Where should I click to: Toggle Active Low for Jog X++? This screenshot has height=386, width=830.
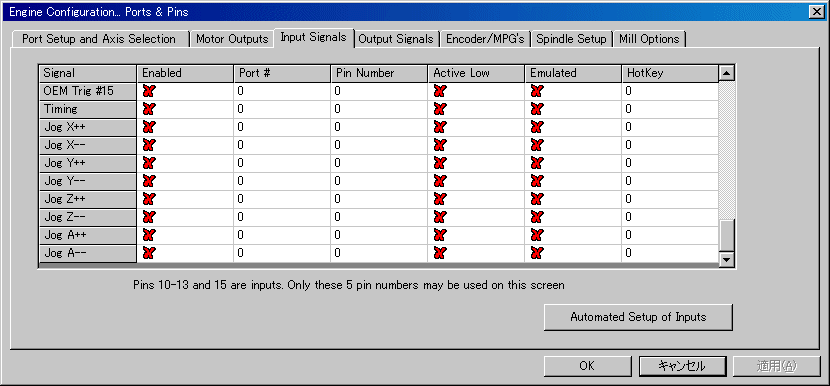click(x=440, y=127)
